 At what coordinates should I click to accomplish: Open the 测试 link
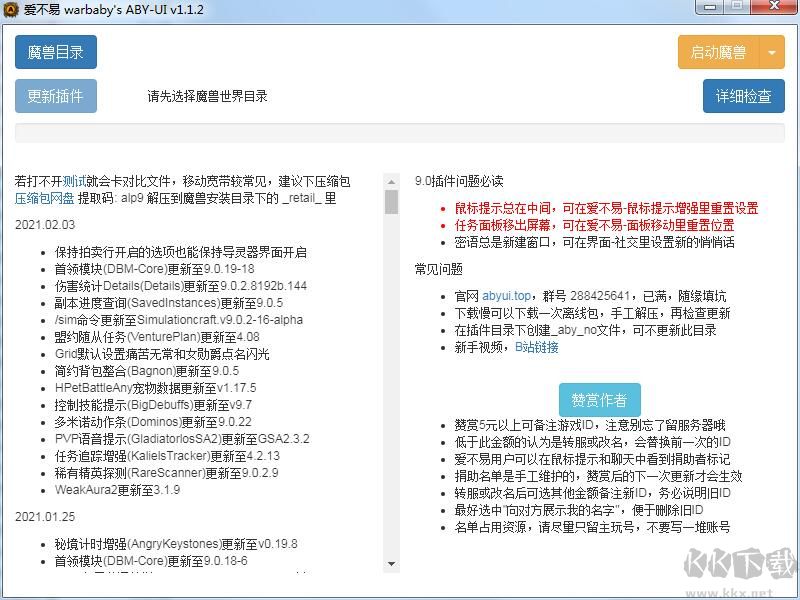tap(74, 181)
